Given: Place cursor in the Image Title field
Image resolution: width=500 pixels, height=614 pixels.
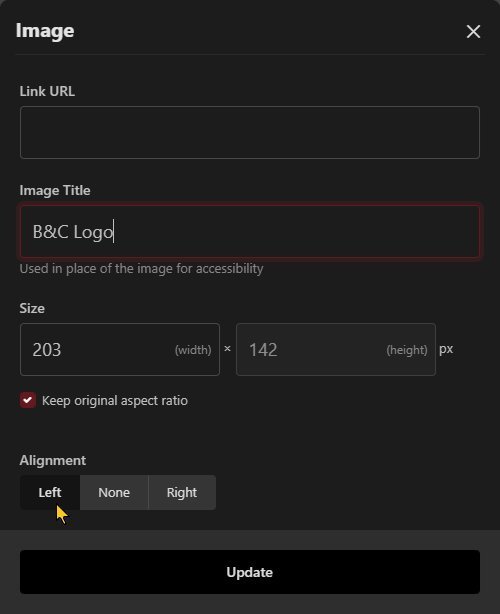Looking at the screenshot, I should tap(250, 232).
